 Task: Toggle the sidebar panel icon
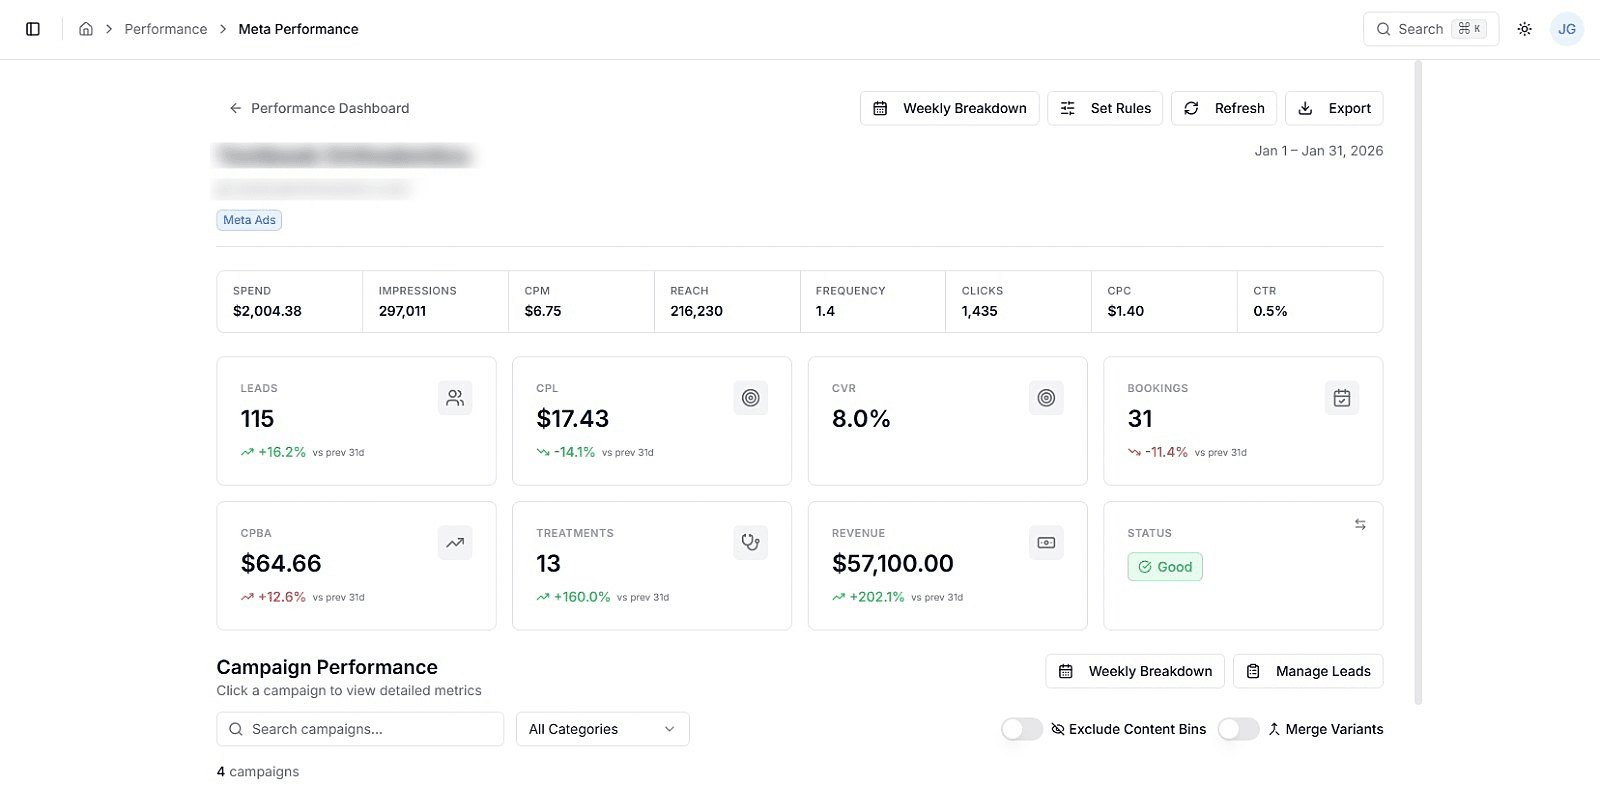pyautogui.click(x=33, y=29)
